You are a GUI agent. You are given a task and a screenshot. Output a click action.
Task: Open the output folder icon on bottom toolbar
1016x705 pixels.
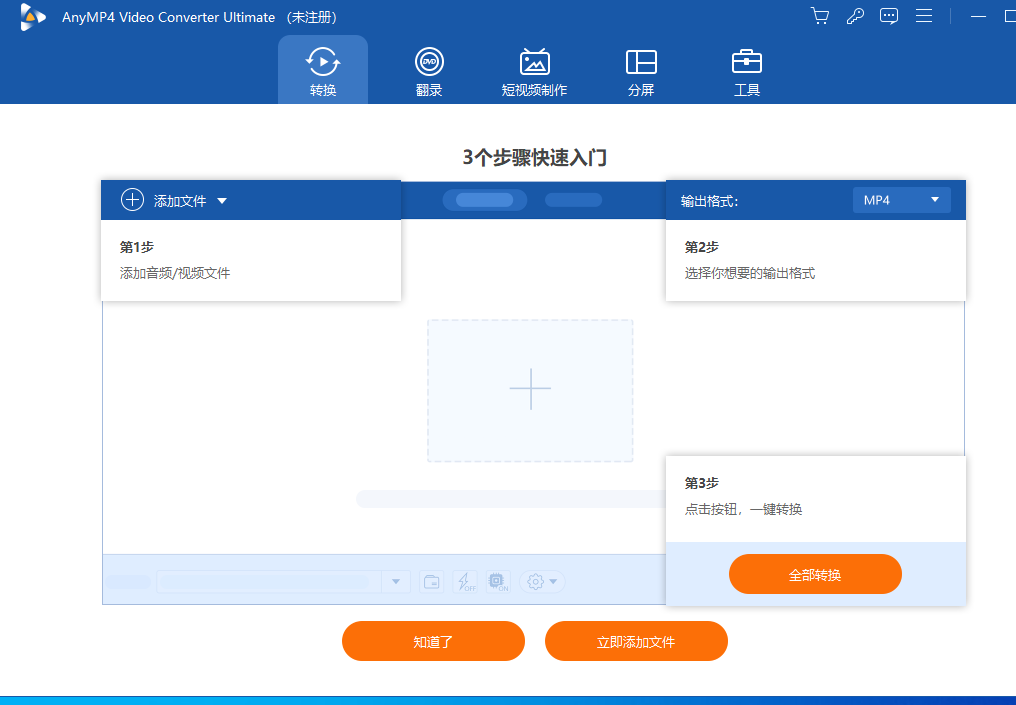(x=432, y=581)
